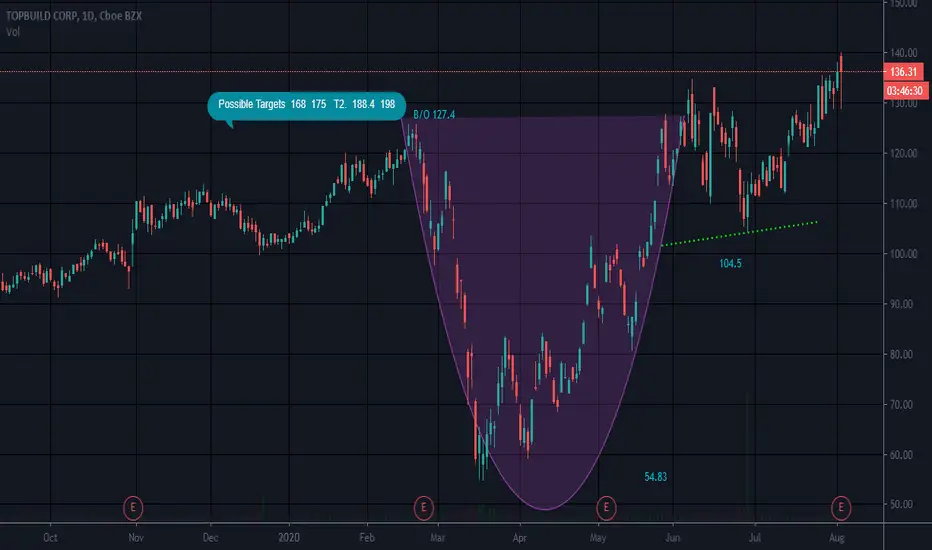Click the countdown timer 03:46:30 label
The height and width of the screenshot is (550, 932).
click(x=905, y=91)
